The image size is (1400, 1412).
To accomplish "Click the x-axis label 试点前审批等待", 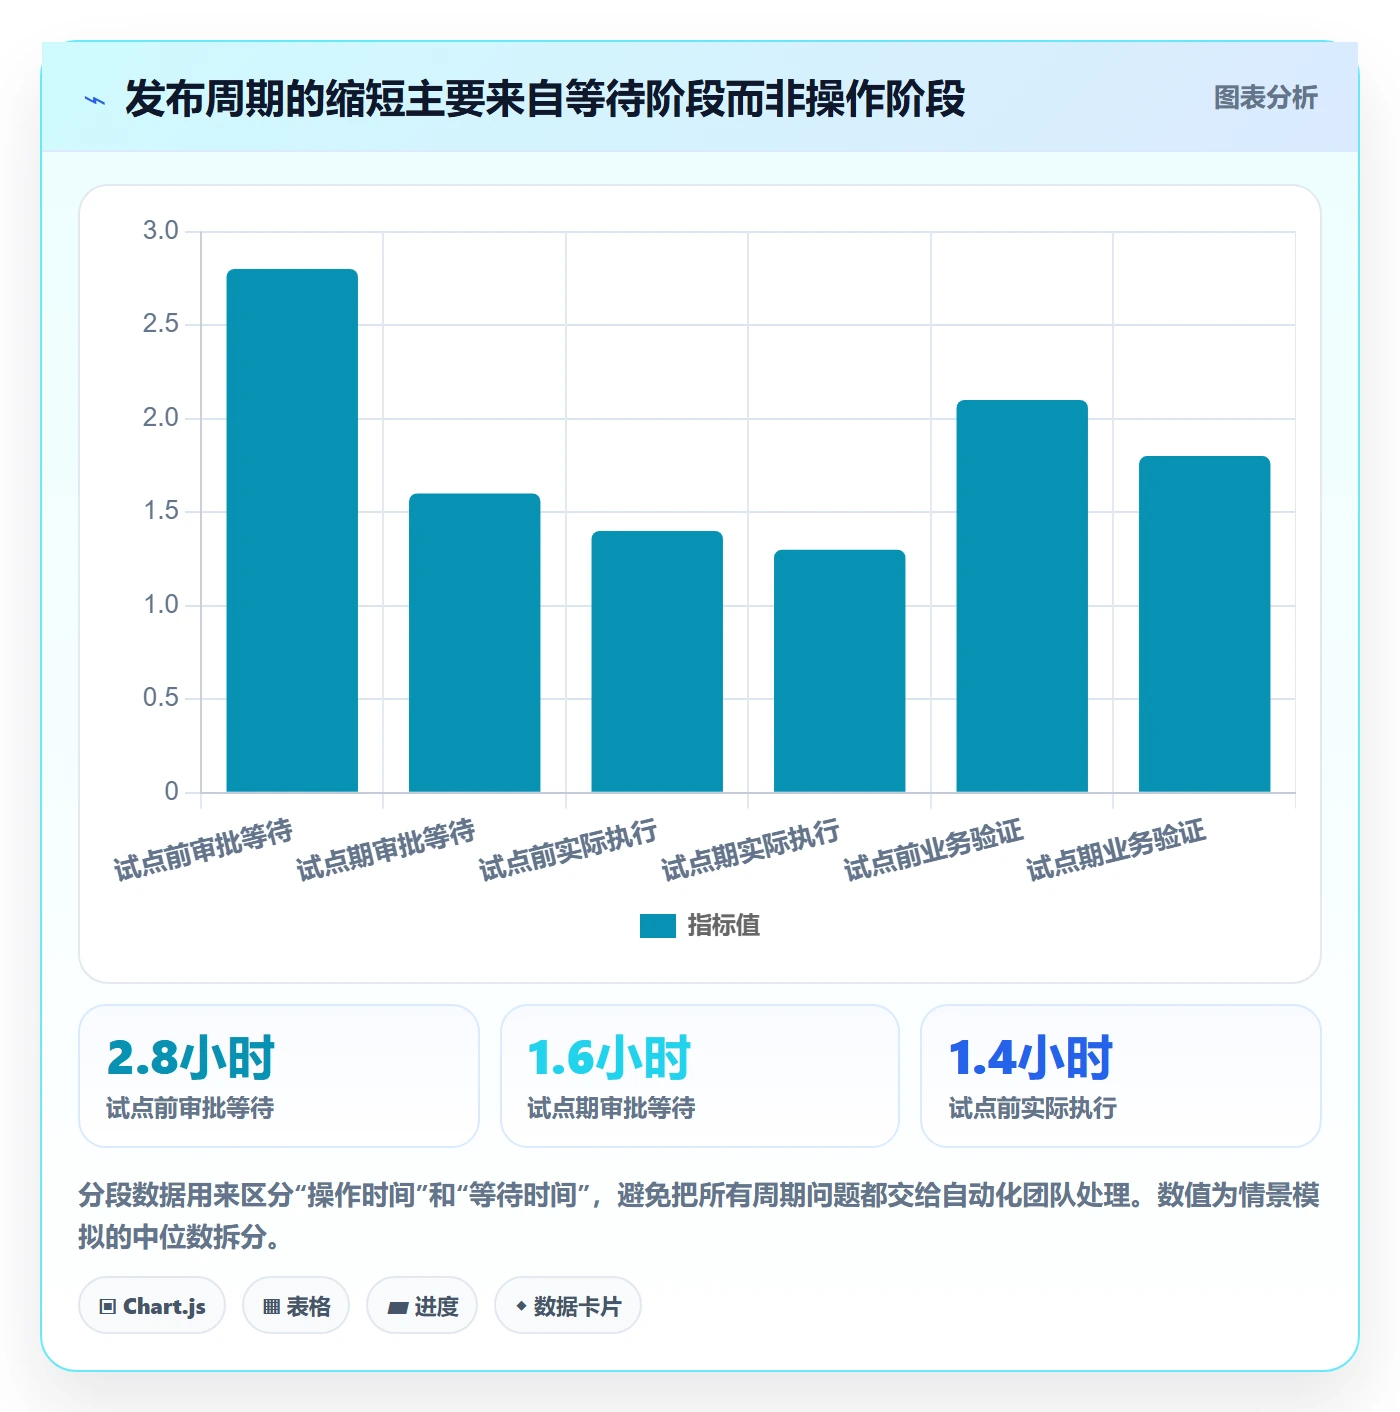I will point(203,850).
